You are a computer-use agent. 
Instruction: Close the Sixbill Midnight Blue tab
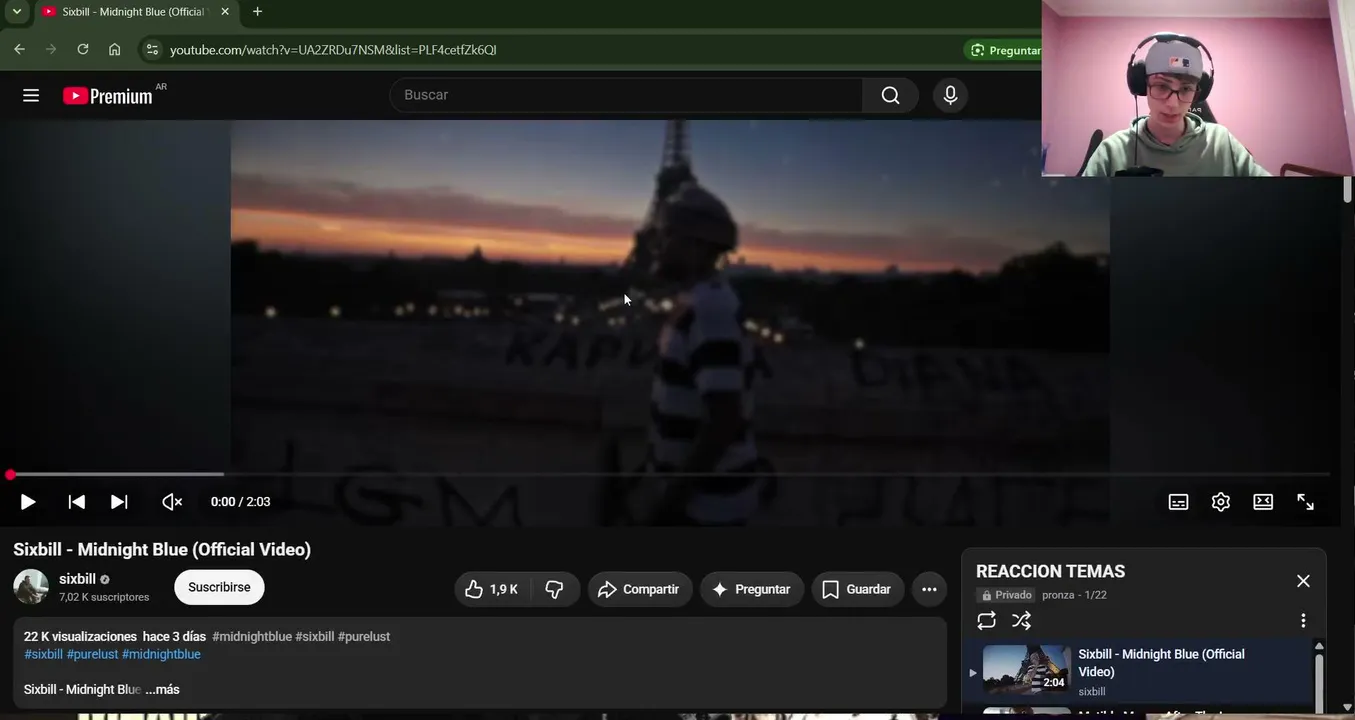pyautogui.click(x=225, y=12)
